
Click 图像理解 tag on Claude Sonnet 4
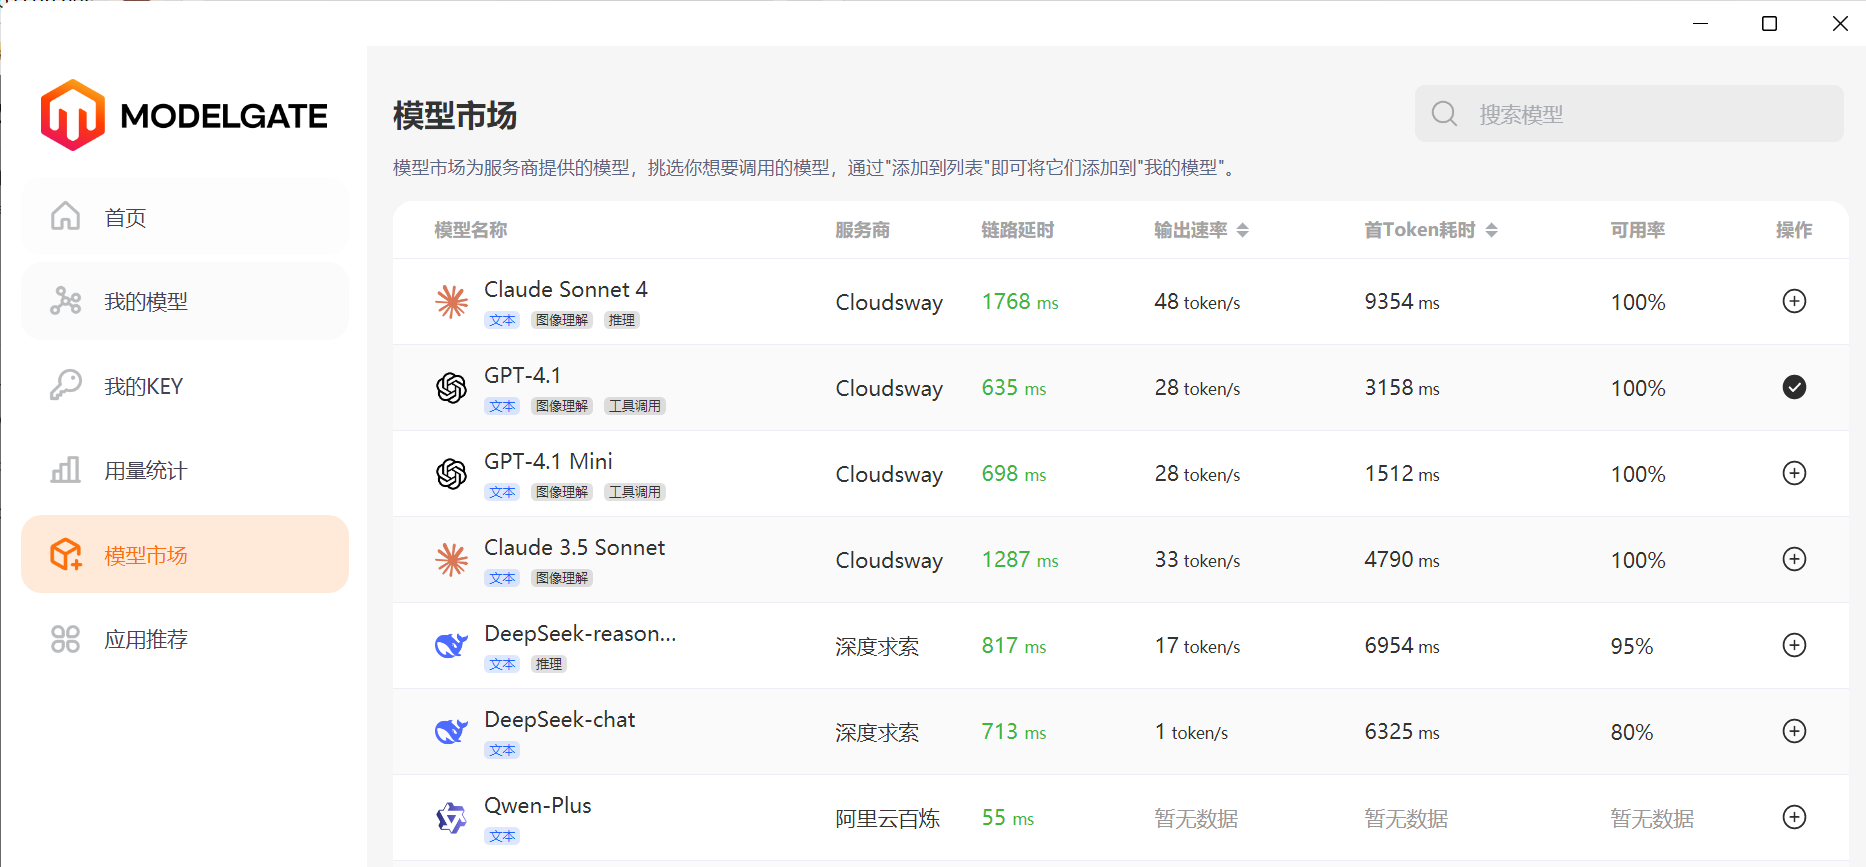(x=562, y=320)
